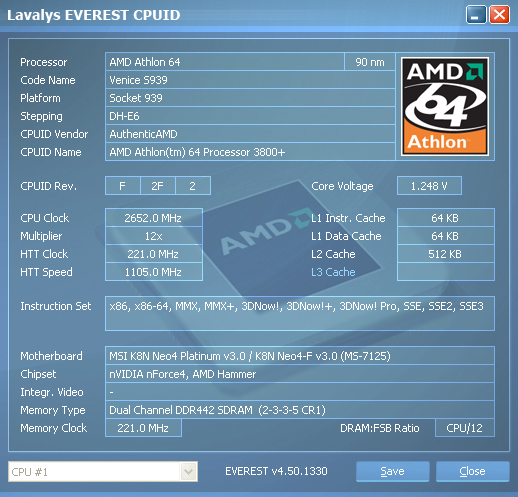Open the CPU #1 selector dropdown
Screen dimensions: 518x497
point(103,472)
